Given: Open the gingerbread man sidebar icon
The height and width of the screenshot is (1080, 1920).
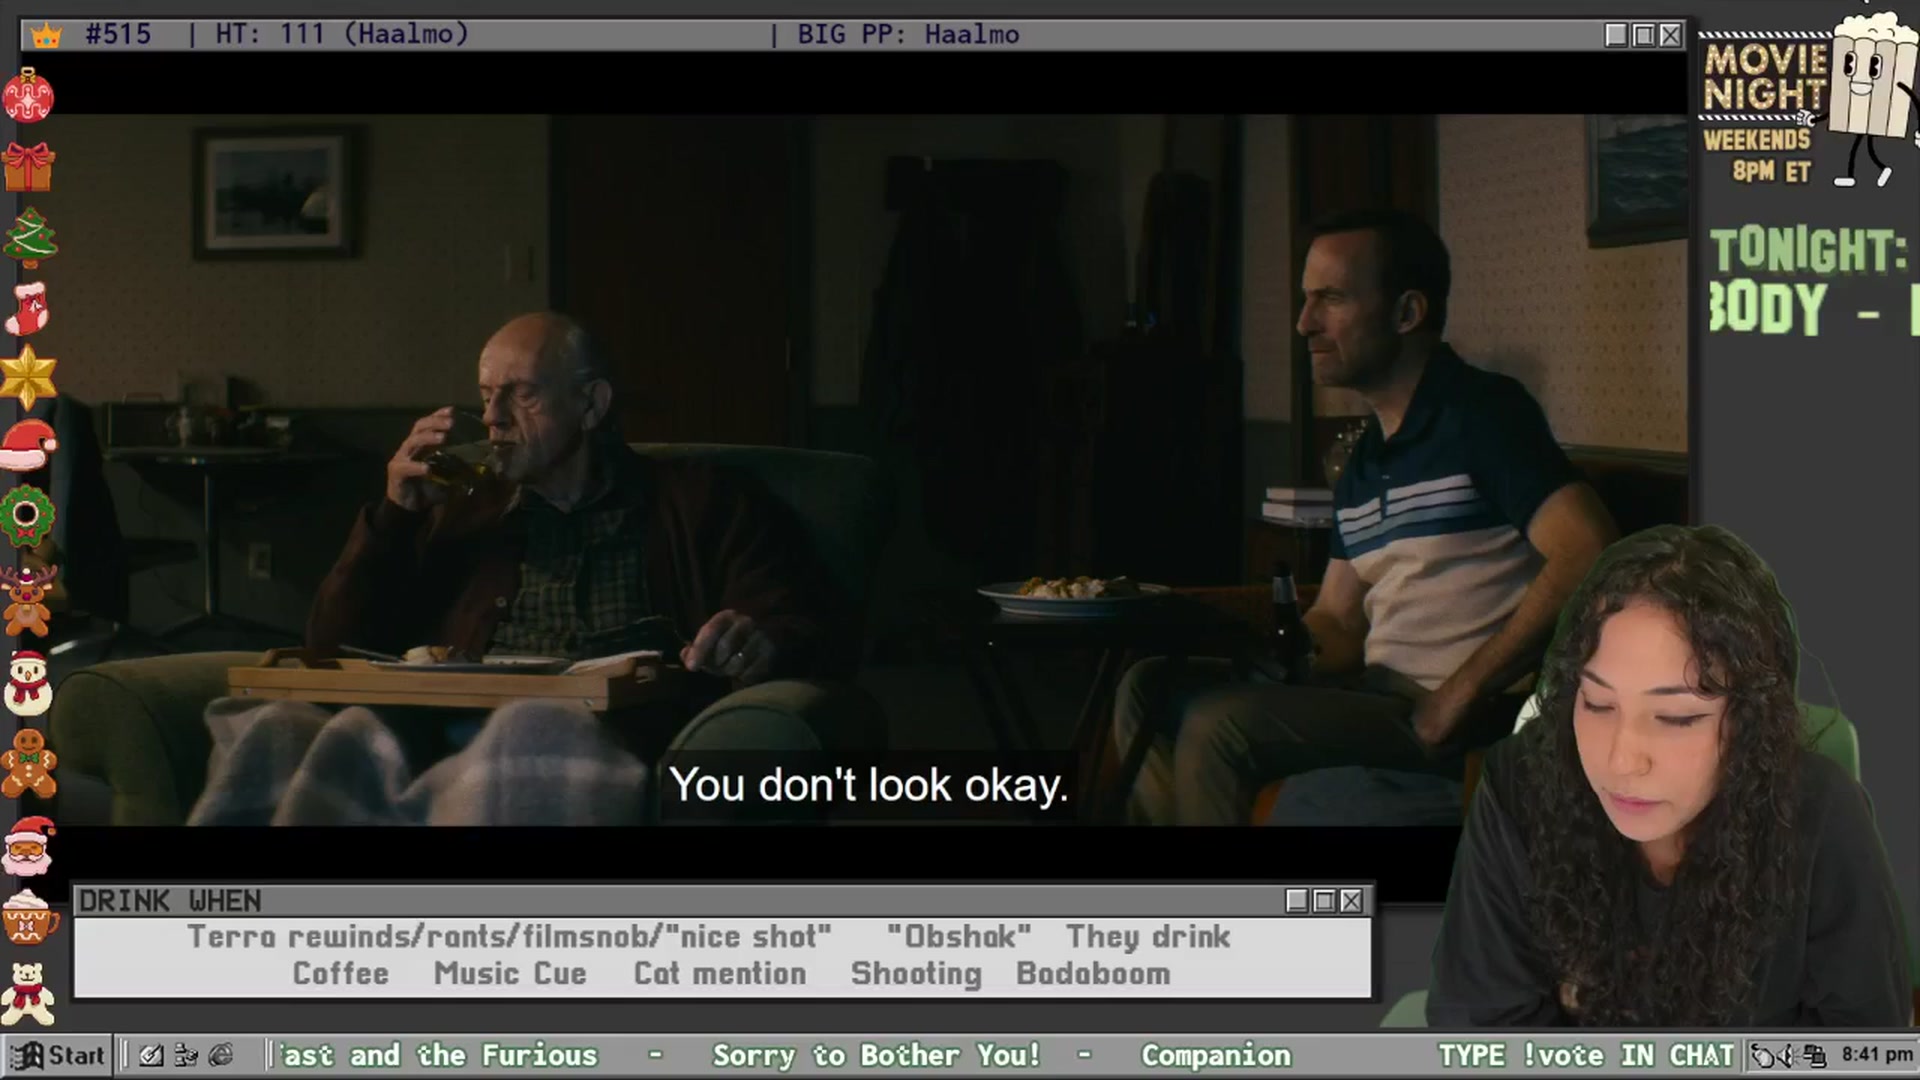Looking at the screenshot, I should coord(28,765).
